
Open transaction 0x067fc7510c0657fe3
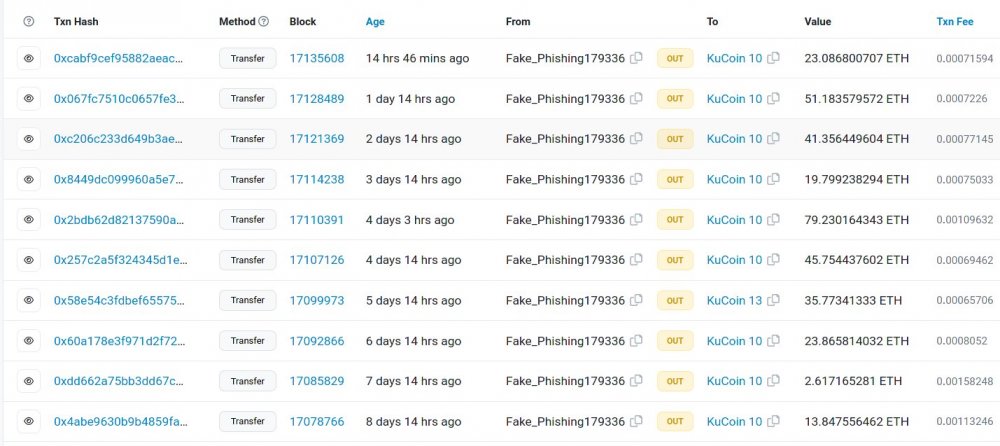(119, 98)
